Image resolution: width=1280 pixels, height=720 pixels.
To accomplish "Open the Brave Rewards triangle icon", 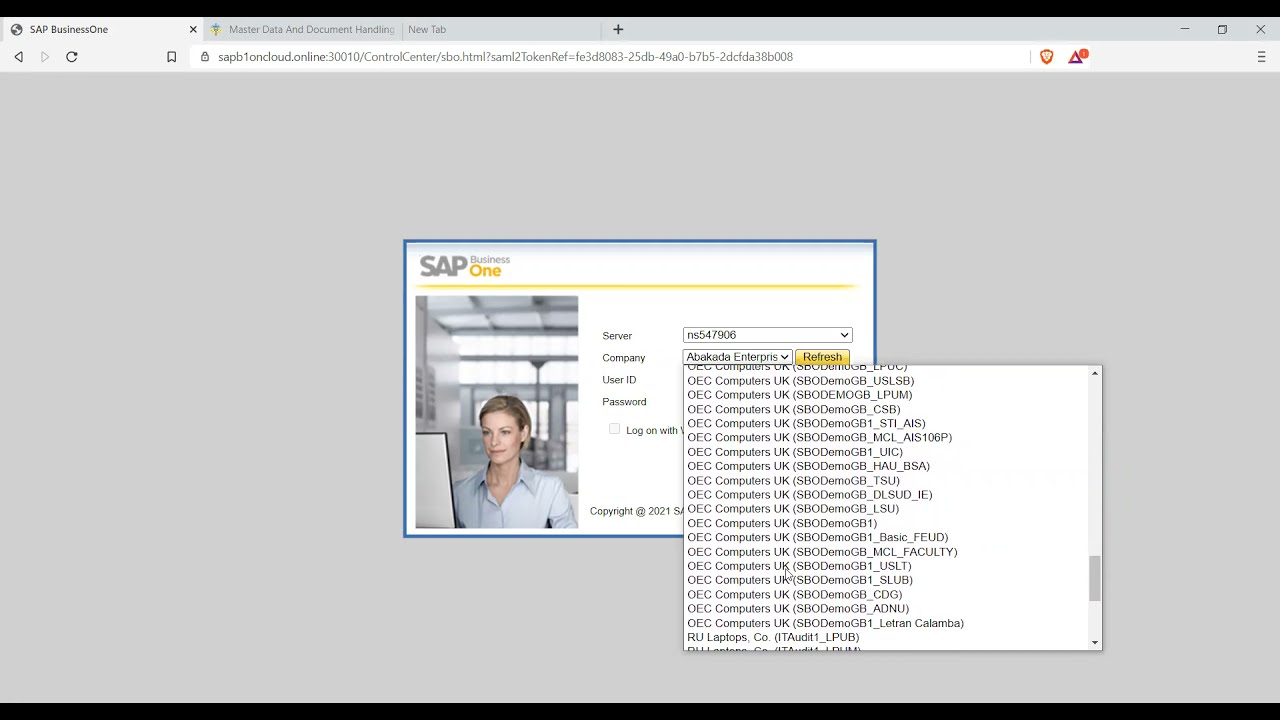I will tap(1077, 57).
